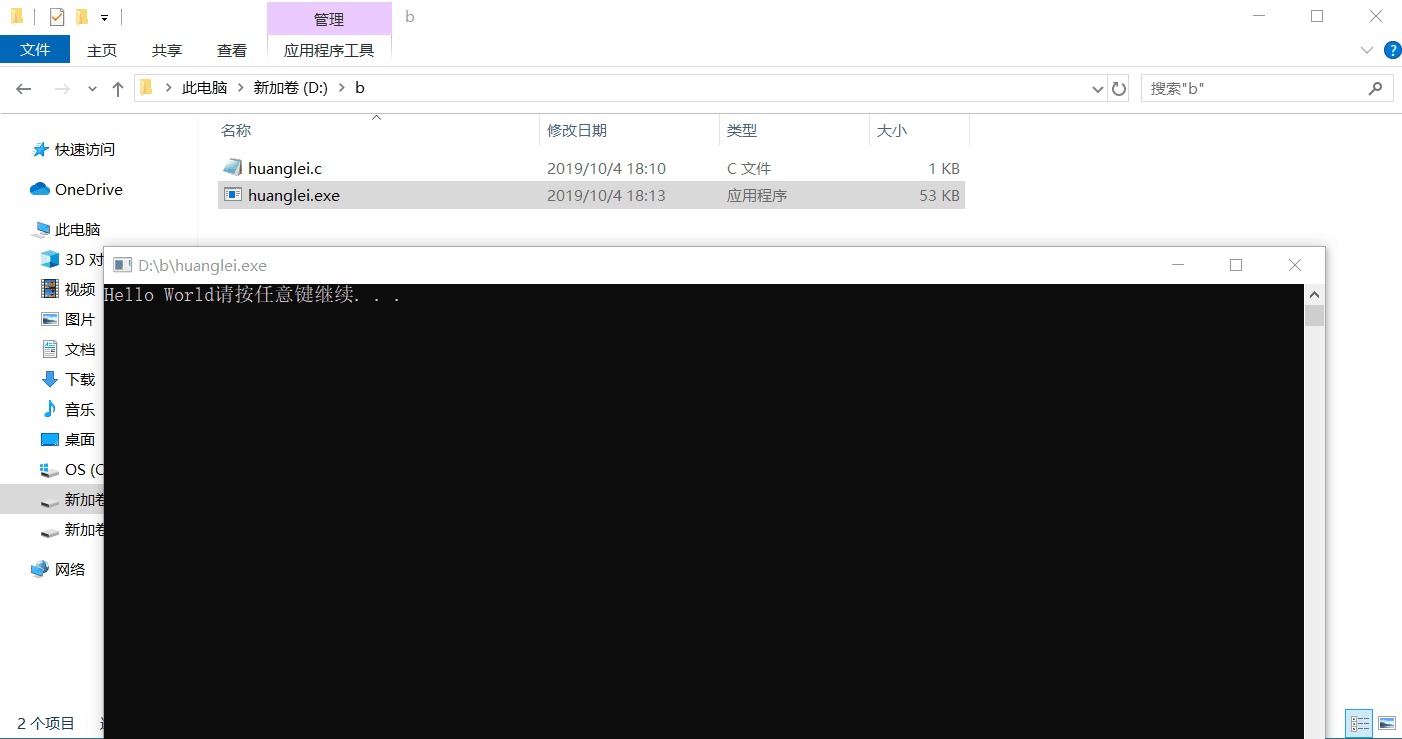Go back with the Back arrow
The width and height of the screenshot is (1402, 739).
click(x=25, y=89)
